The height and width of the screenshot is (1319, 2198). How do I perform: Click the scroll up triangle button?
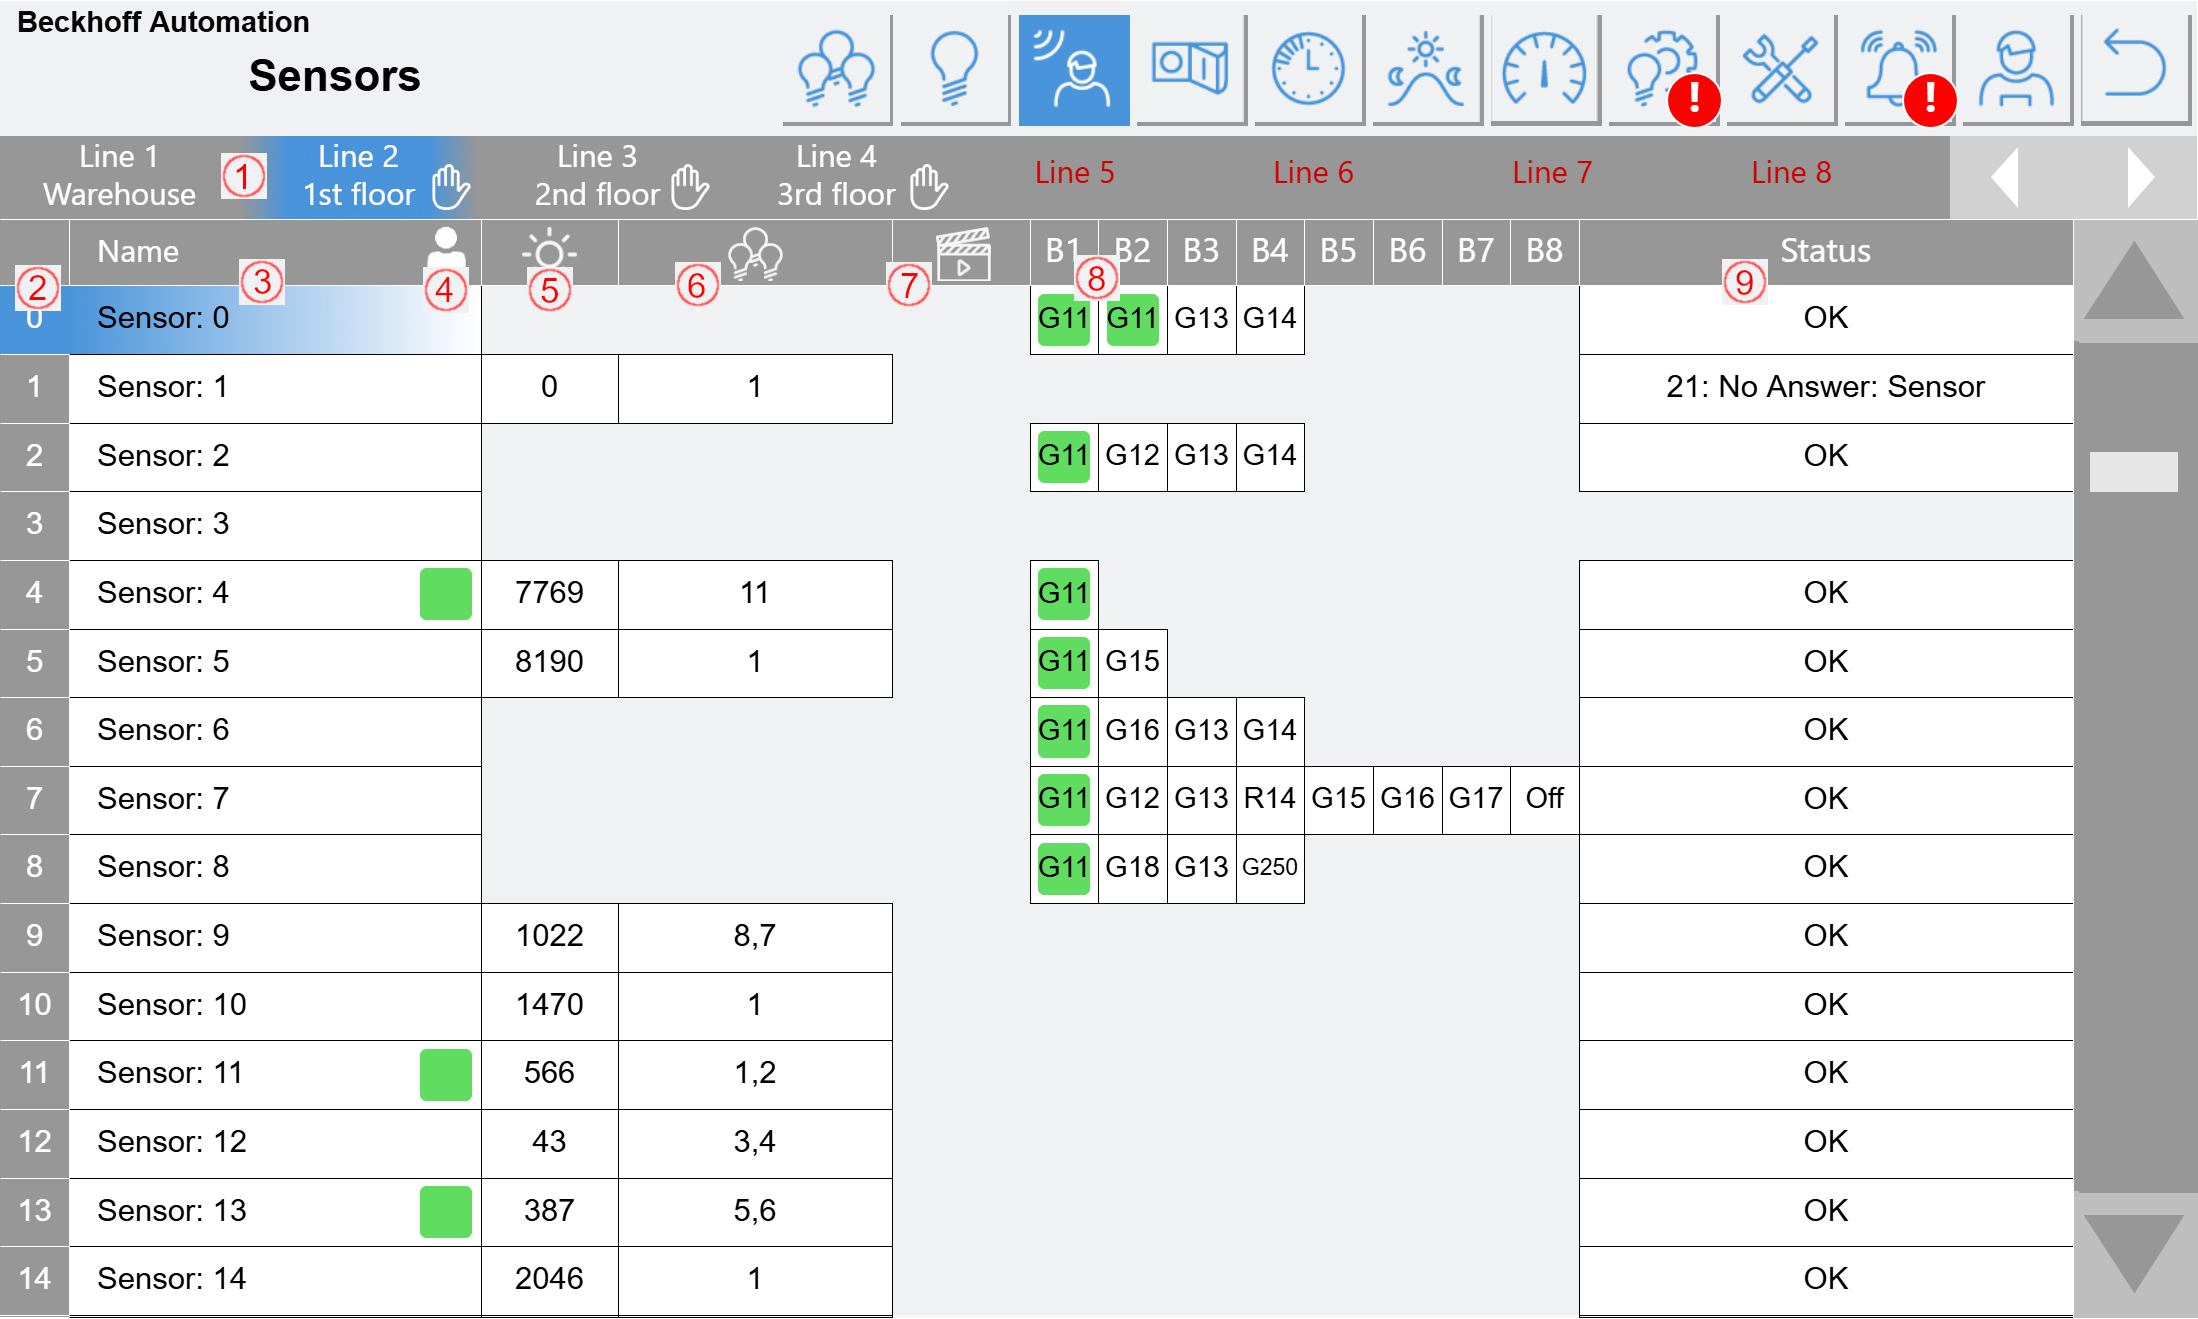(2134, 282)
